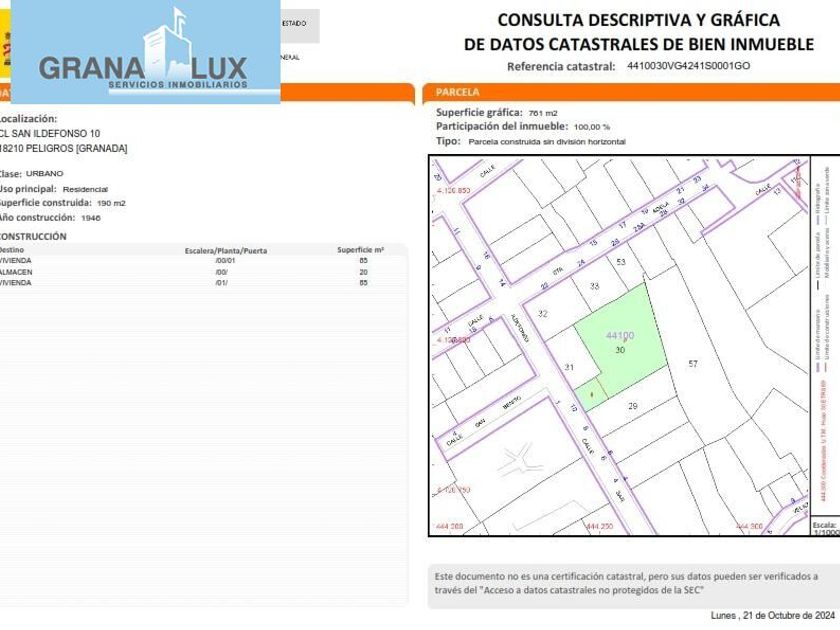Viewport: 840px width, 630px height.
Task: Click the CONSTRUCCIÓN heading
Action: (x=33, y=236)
